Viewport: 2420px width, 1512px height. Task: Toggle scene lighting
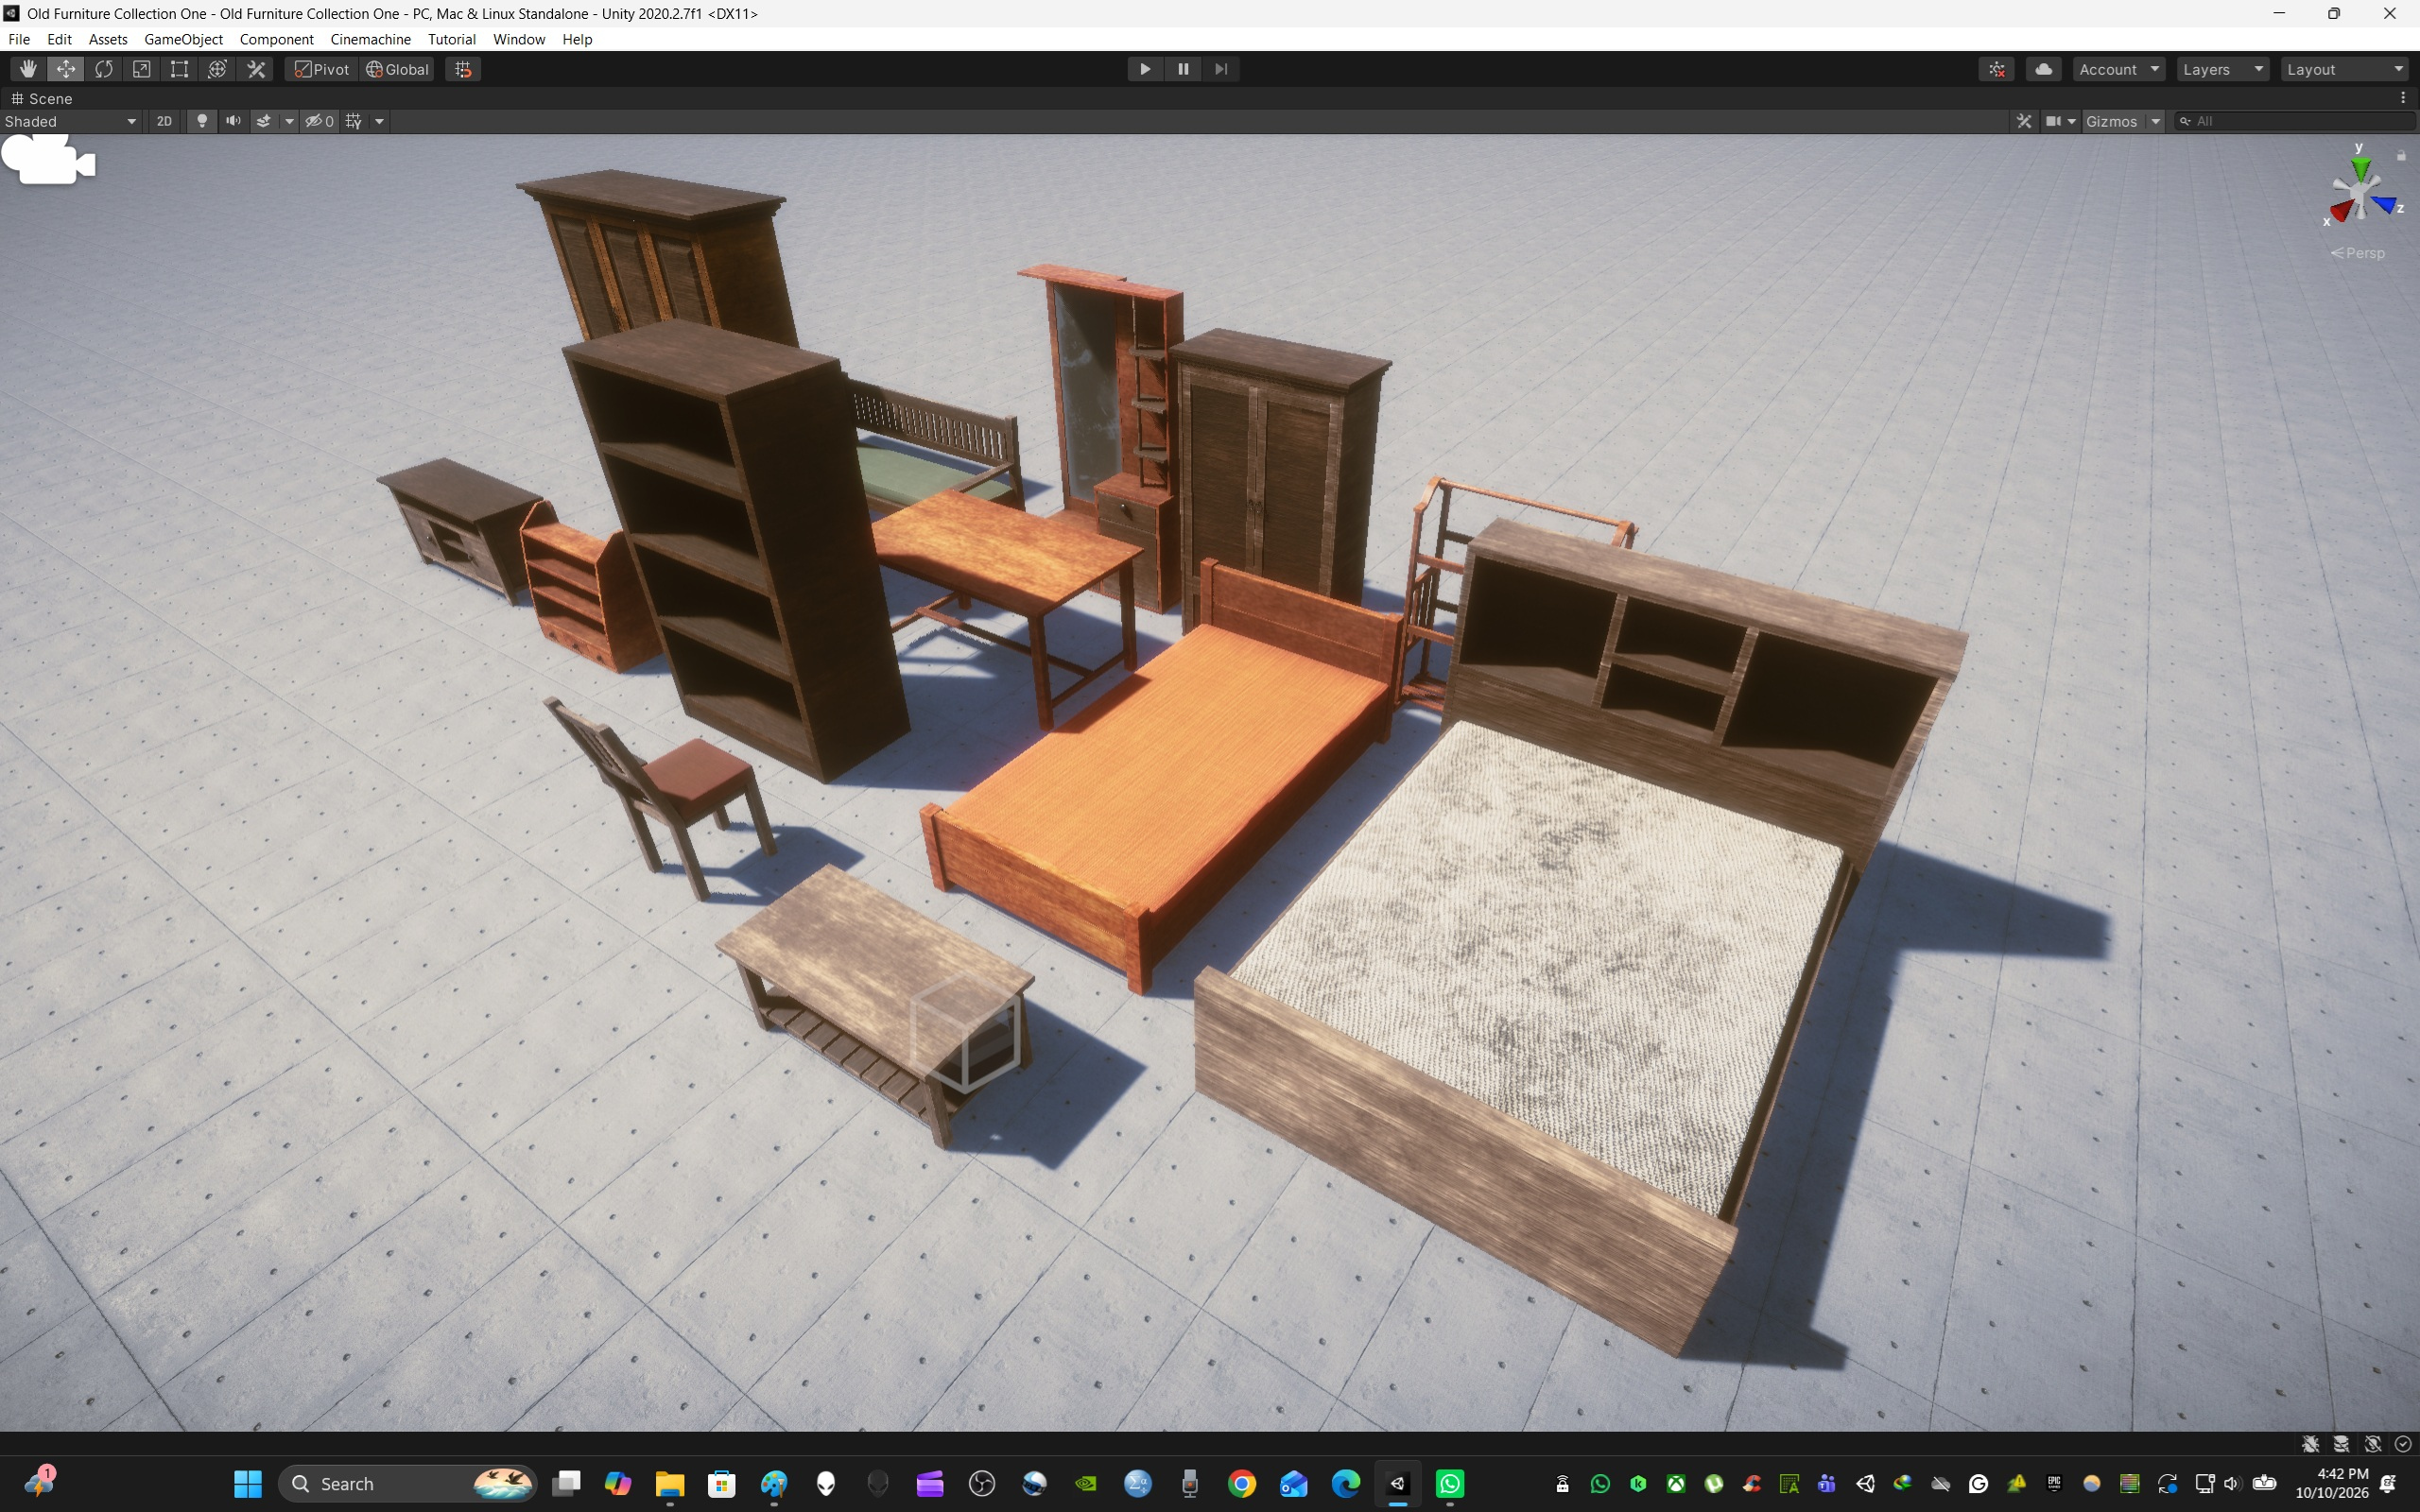pos(202,121)
